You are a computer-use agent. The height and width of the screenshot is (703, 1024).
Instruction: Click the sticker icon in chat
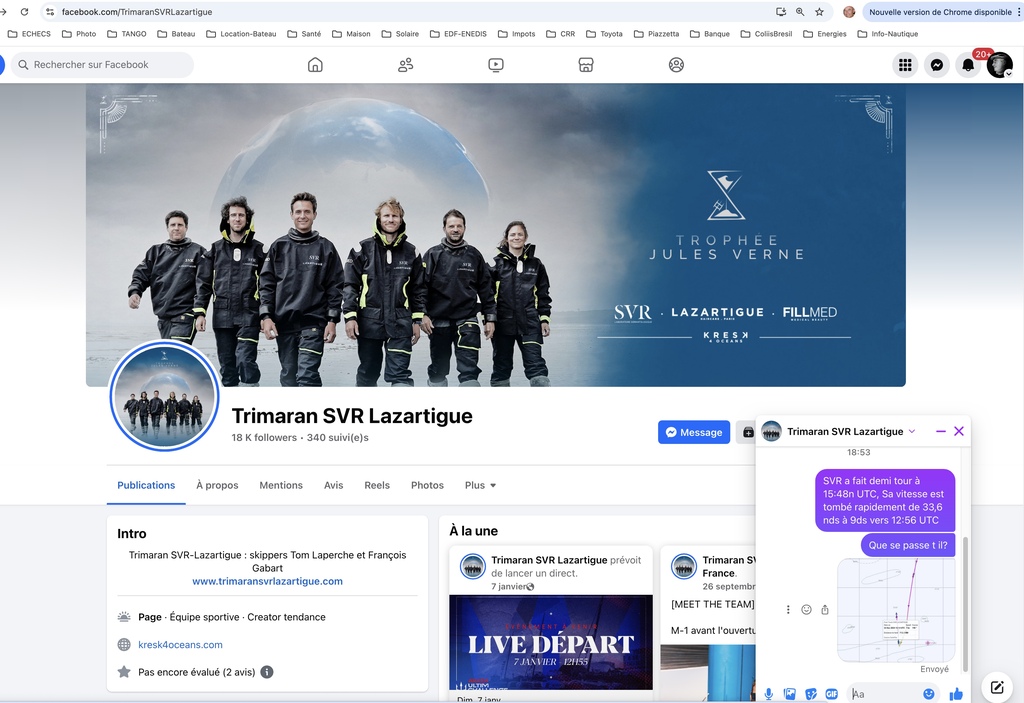810,694
